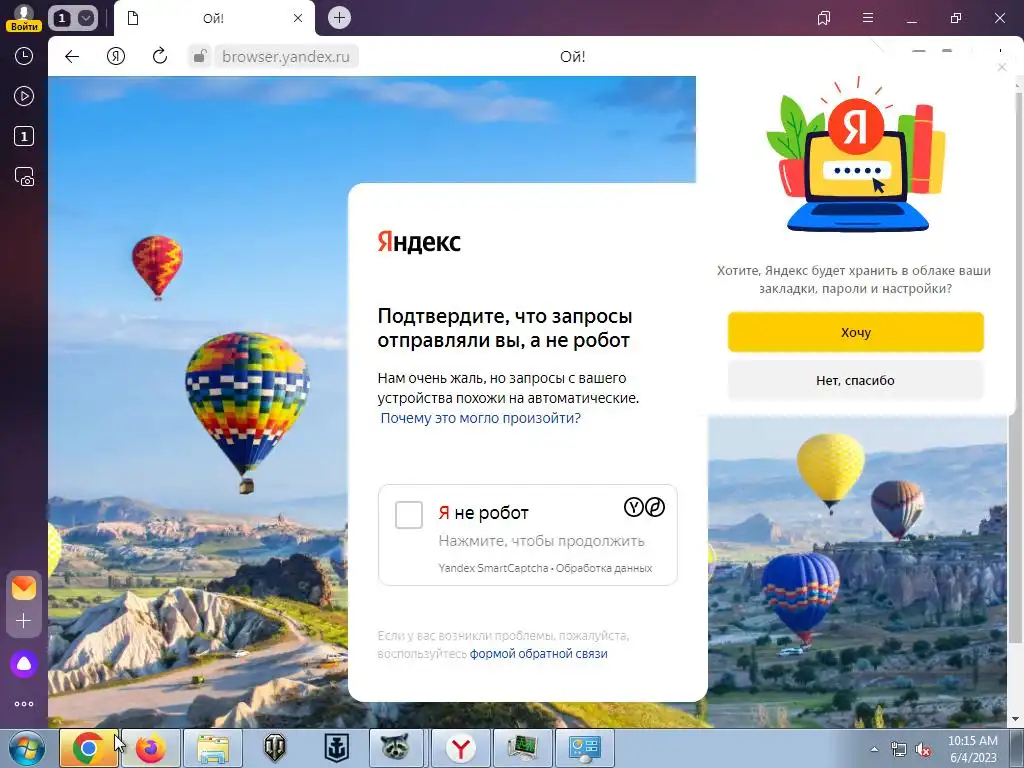Image resolution: width=1024 pixels, height=768 pixels.
Task: Open the Windows Start menu
Action: click(26, 748)
